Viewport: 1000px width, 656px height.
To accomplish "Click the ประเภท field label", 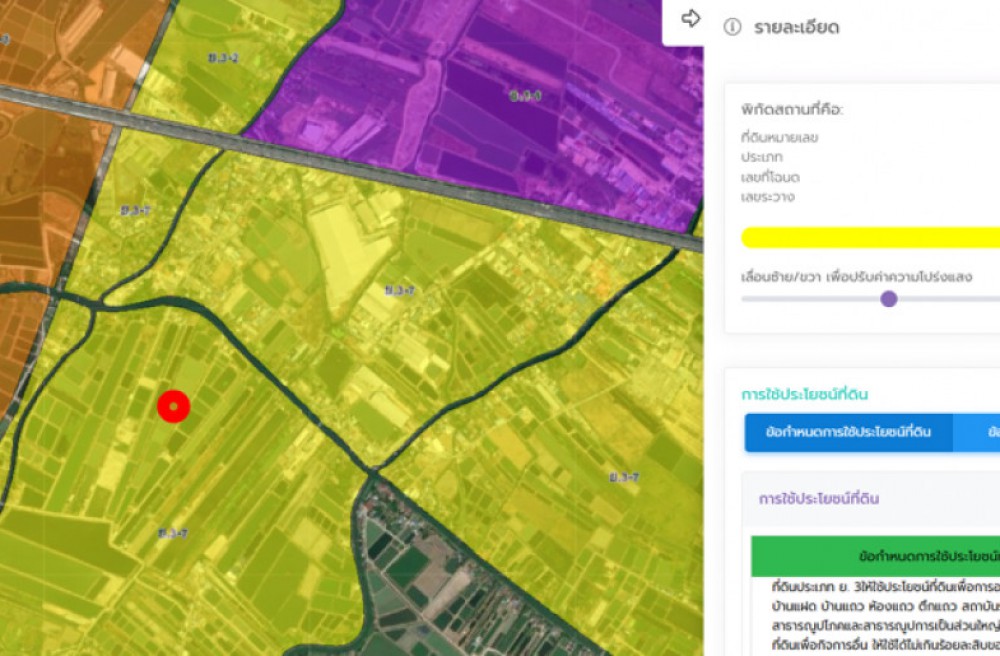I will point(761,157).
